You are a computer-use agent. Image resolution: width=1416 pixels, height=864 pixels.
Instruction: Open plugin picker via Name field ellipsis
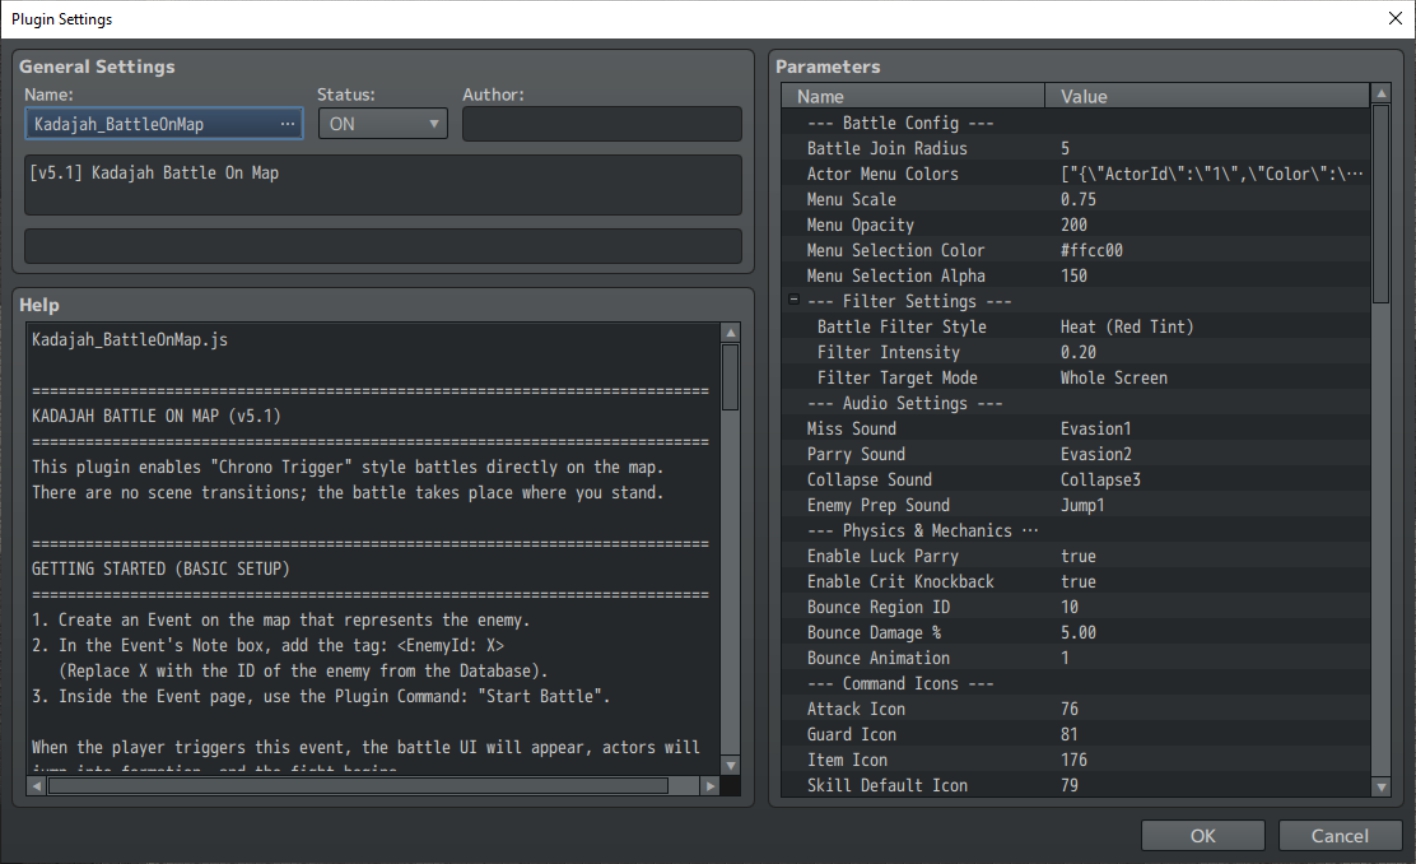pyautogui.click(x=288, y=124)
